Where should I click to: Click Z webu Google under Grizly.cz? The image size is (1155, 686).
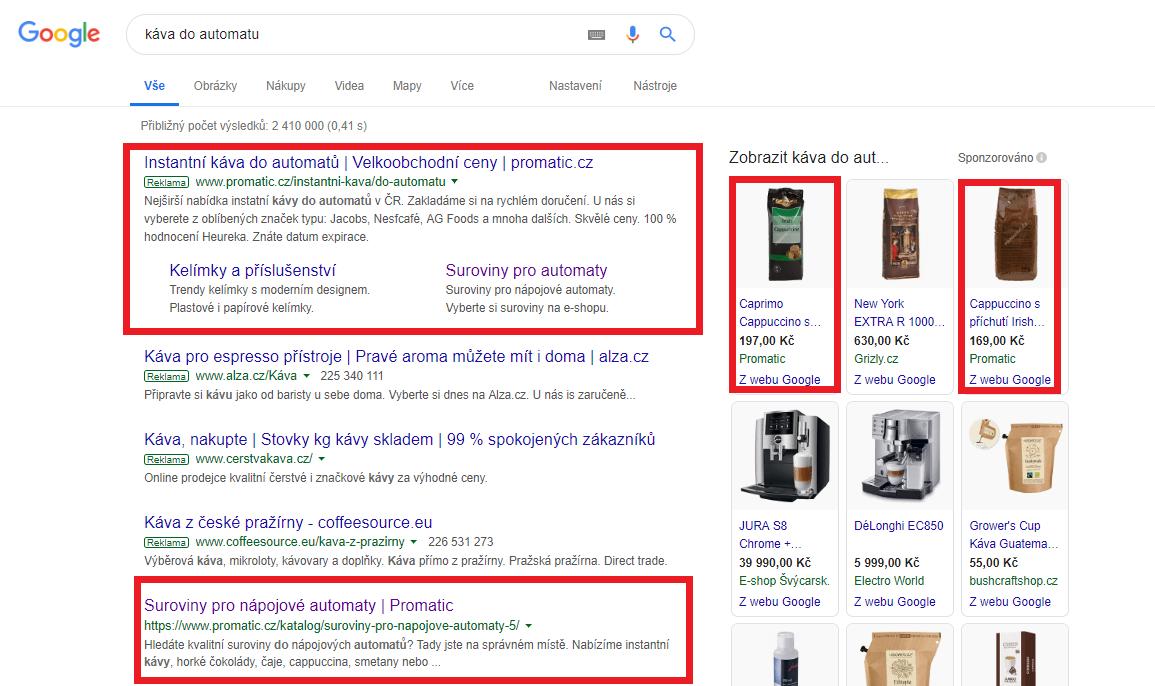(x=894, y=379)
